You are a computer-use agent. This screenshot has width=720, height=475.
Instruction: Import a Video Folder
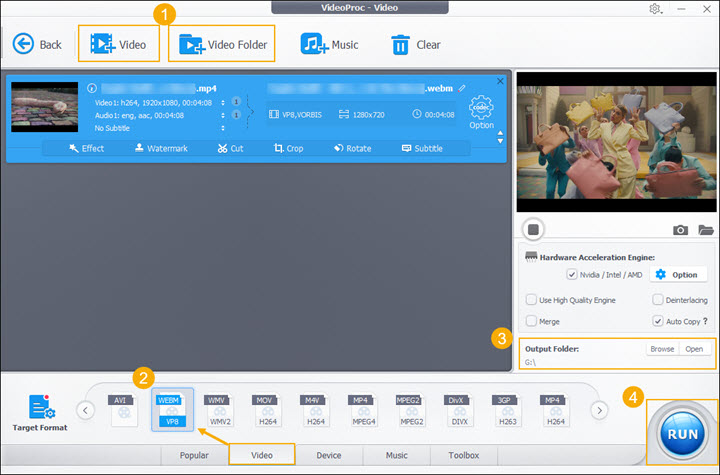(222, 44)
